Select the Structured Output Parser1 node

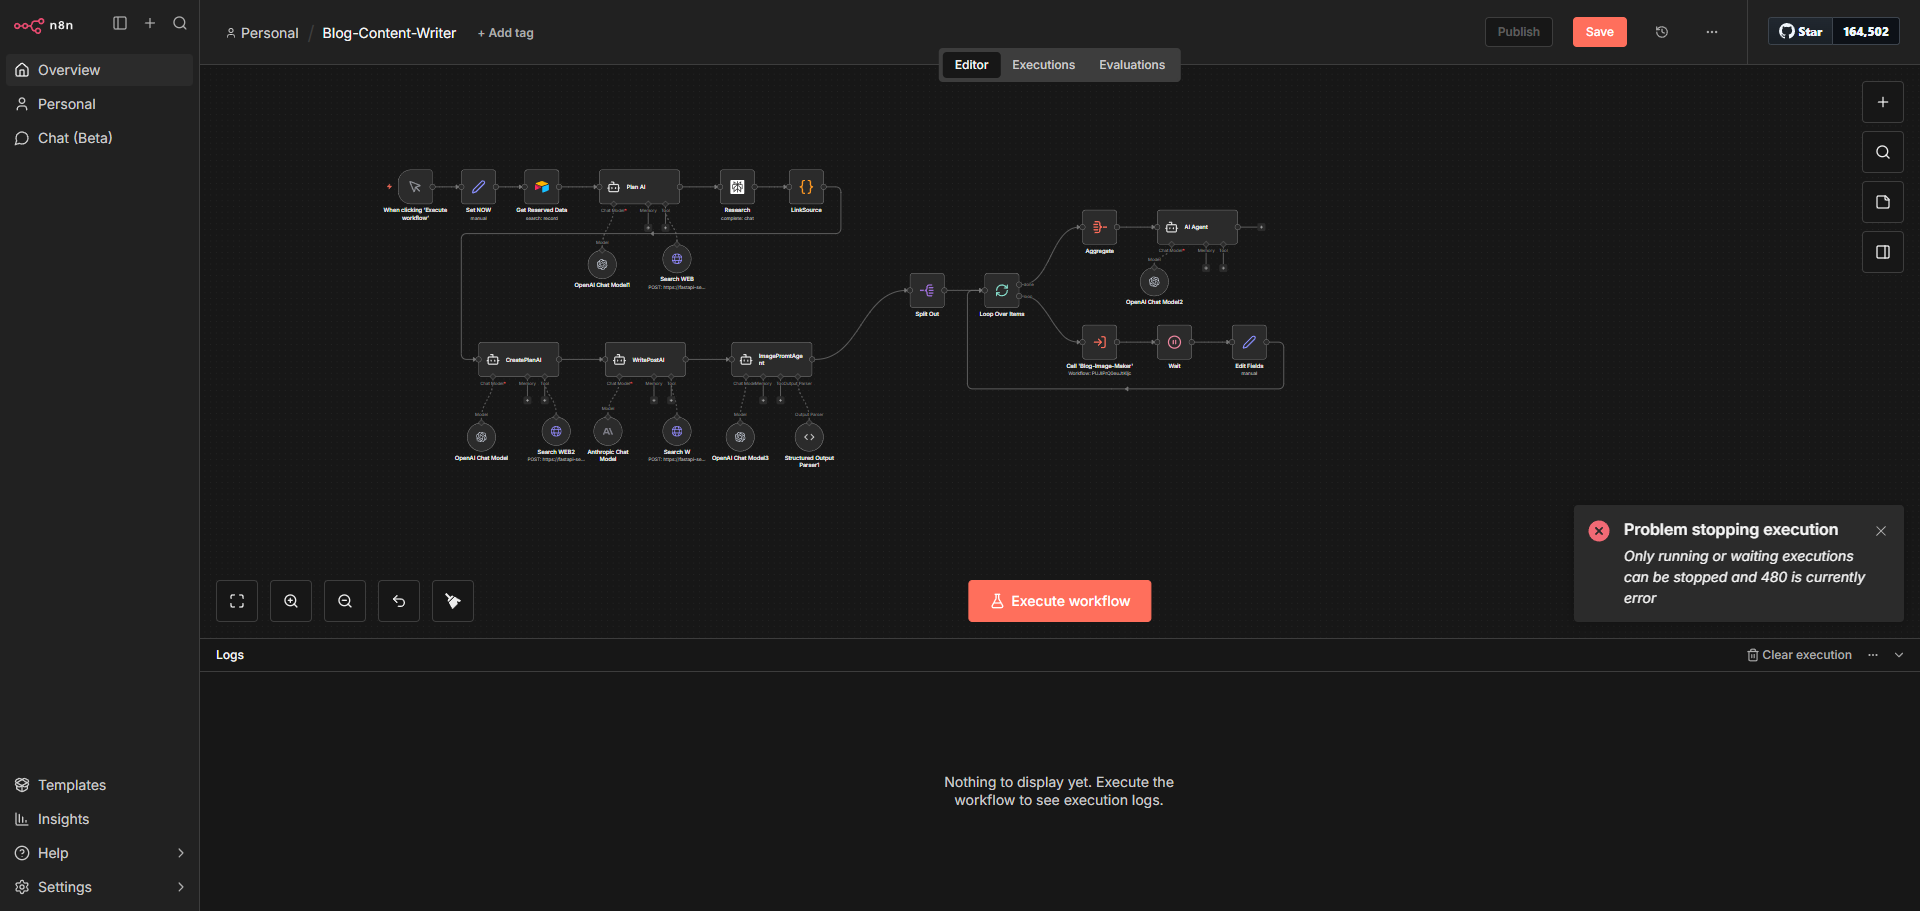click(809, 437)
